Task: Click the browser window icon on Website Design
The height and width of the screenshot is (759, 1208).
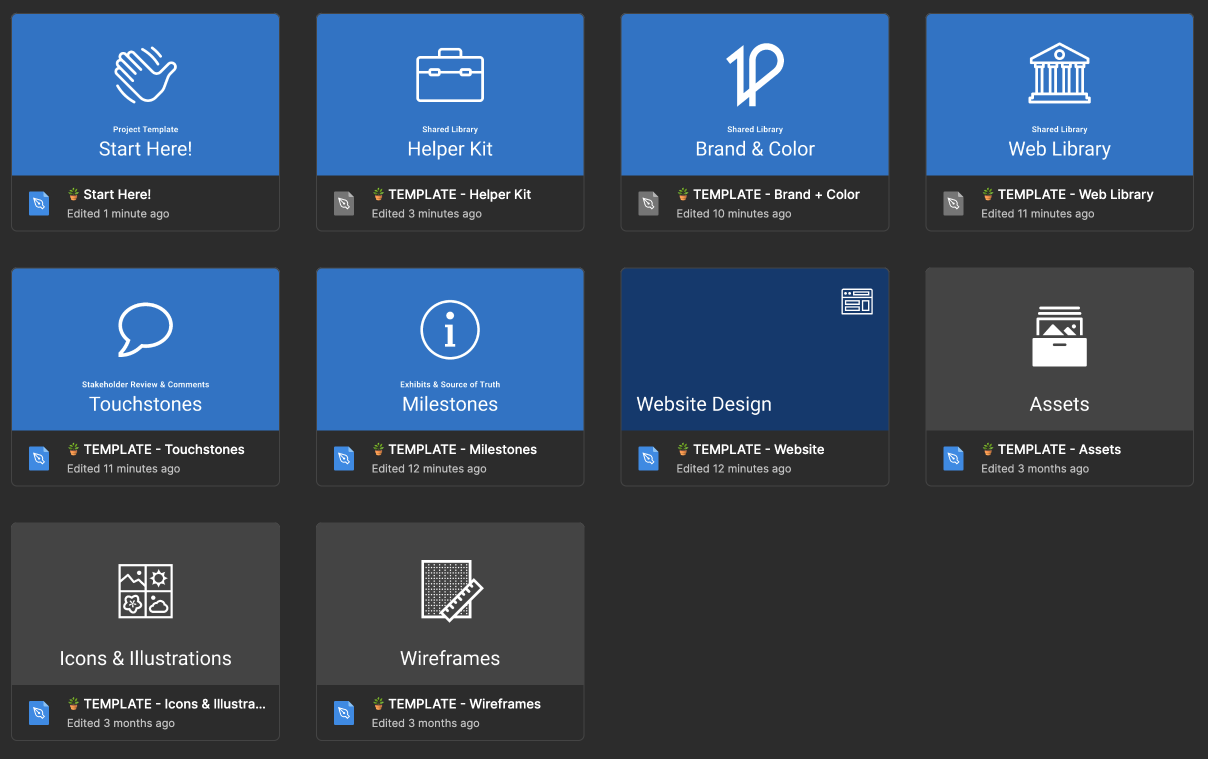Action: (x=857, y=300)
